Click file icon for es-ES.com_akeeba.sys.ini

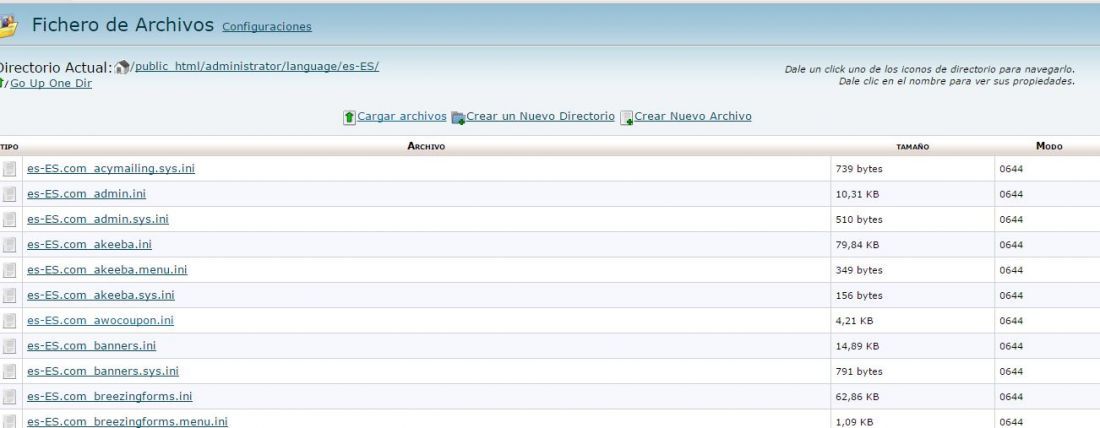[x=9, y=295]
